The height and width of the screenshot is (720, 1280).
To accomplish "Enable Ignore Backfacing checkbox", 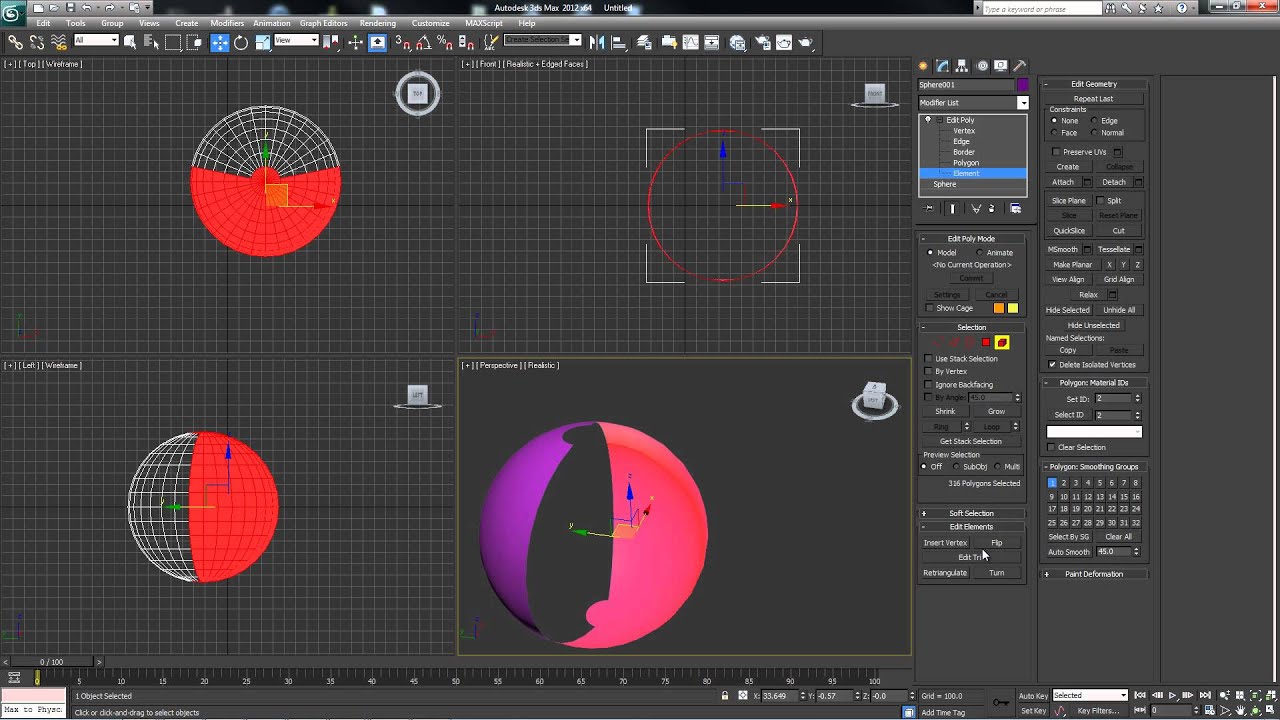I will 929,385.
